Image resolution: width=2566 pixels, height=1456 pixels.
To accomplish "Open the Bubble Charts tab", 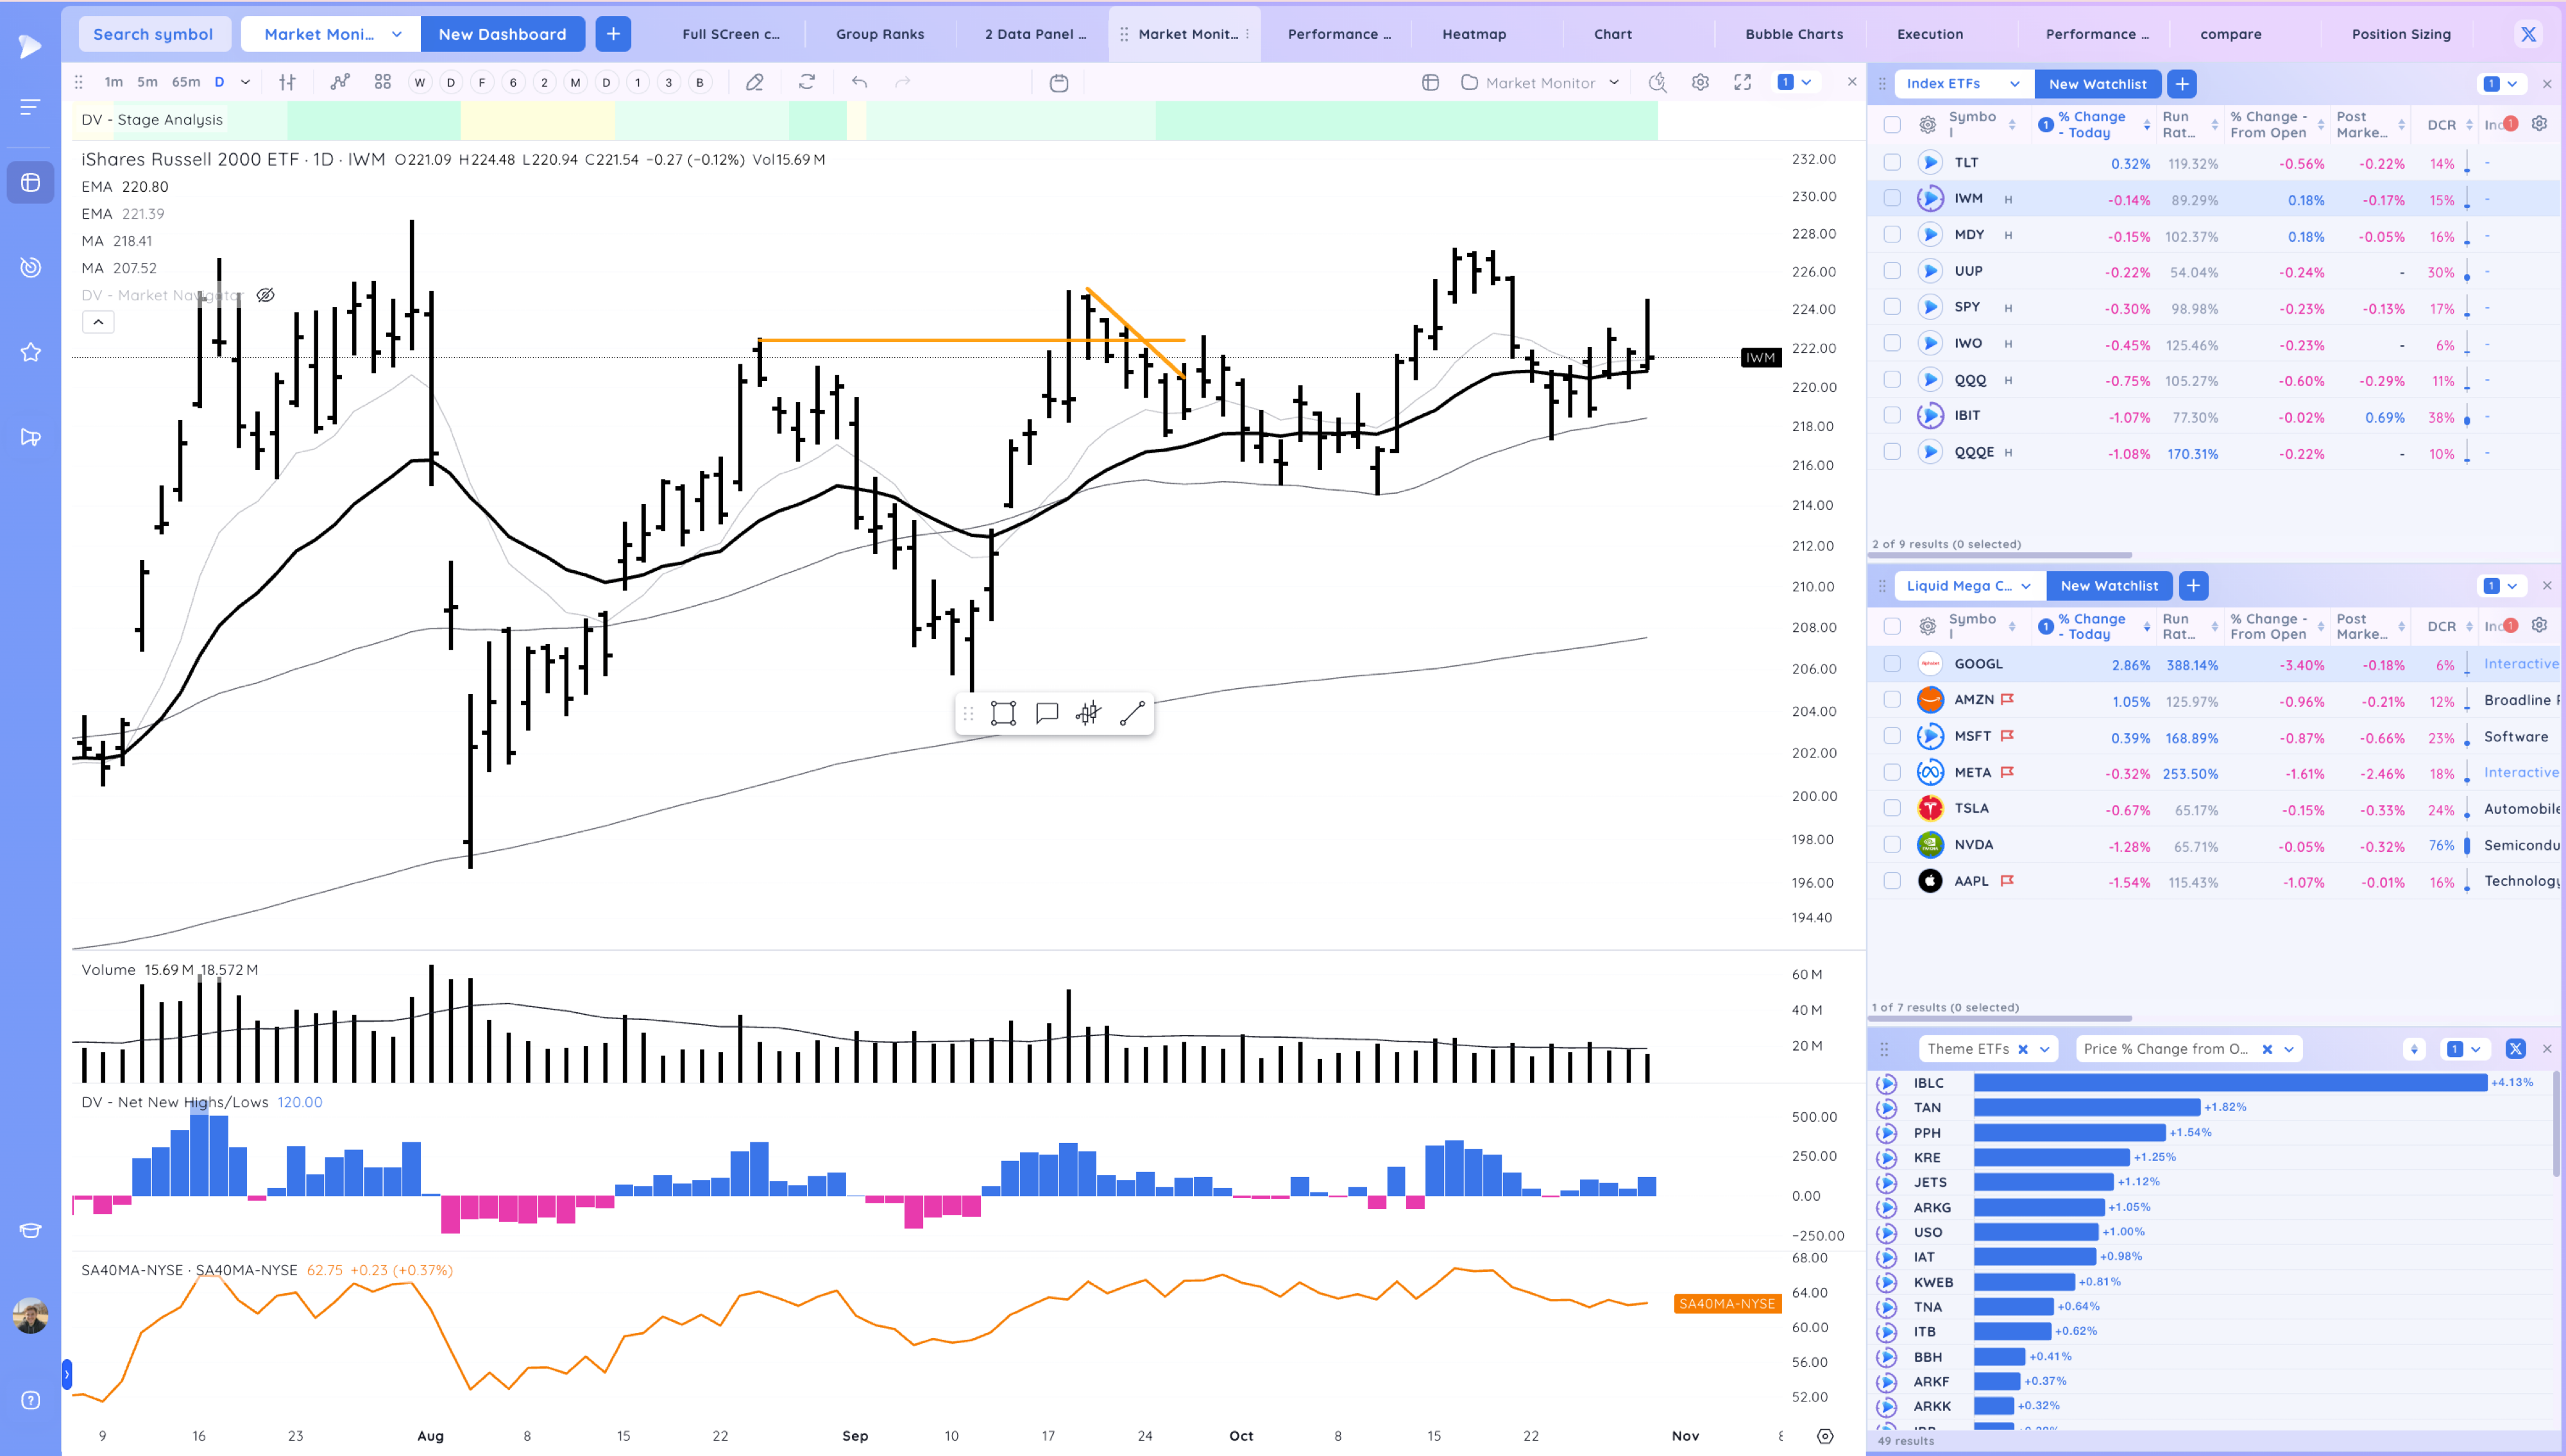I will [1793, 34].
